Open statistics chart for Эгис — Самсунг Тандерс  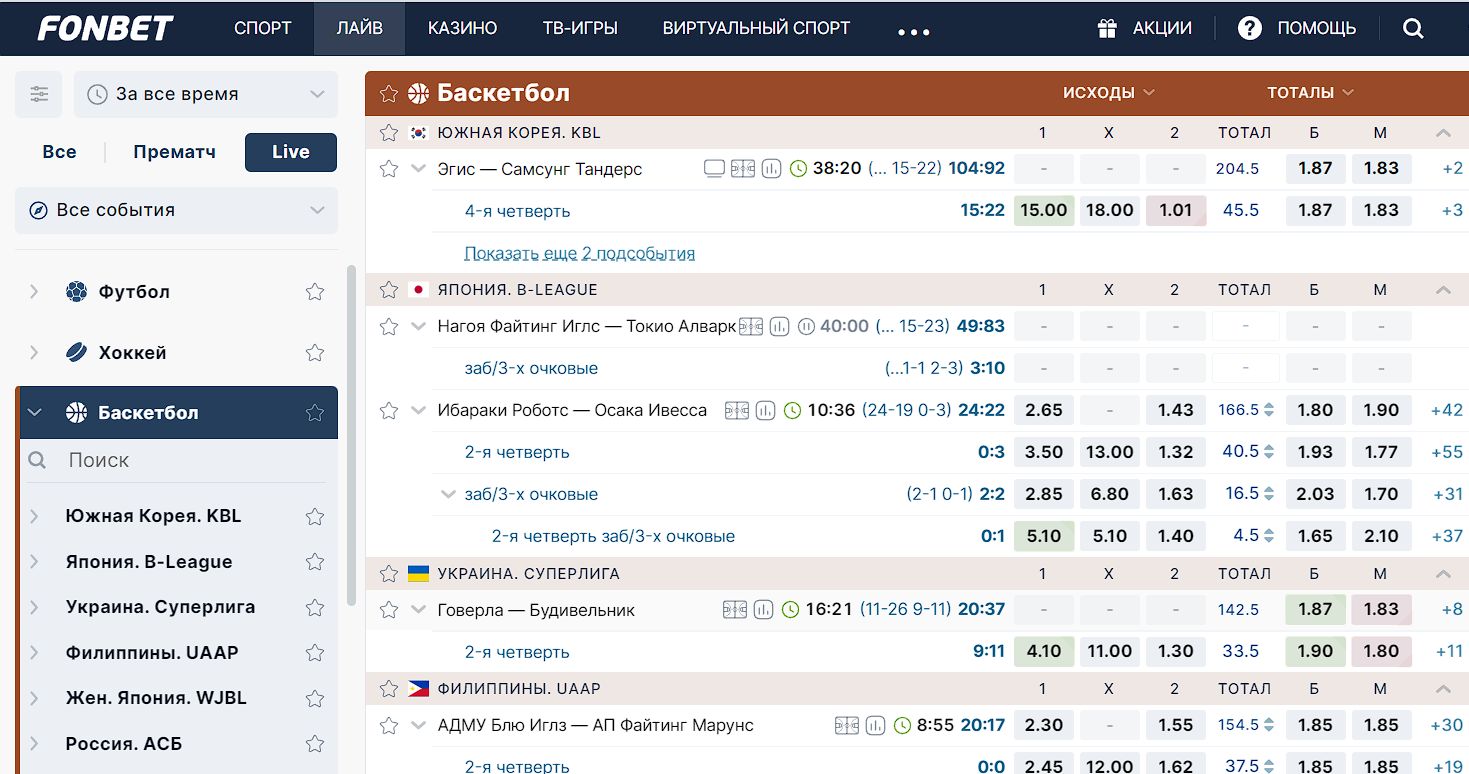771,168
